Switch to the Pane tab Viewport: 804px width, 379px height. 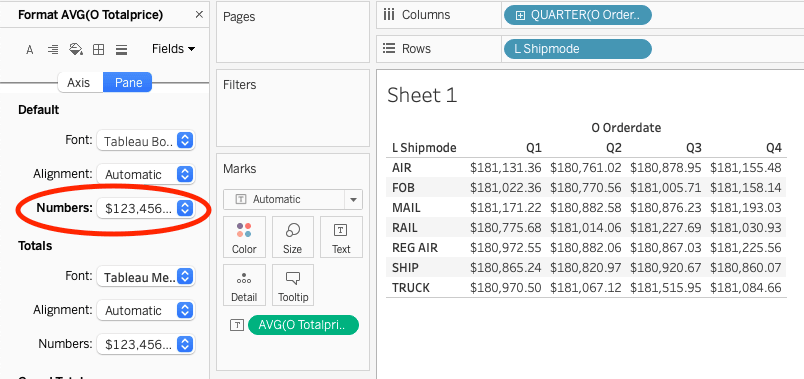pyautogui.click(x=128, y=83)
